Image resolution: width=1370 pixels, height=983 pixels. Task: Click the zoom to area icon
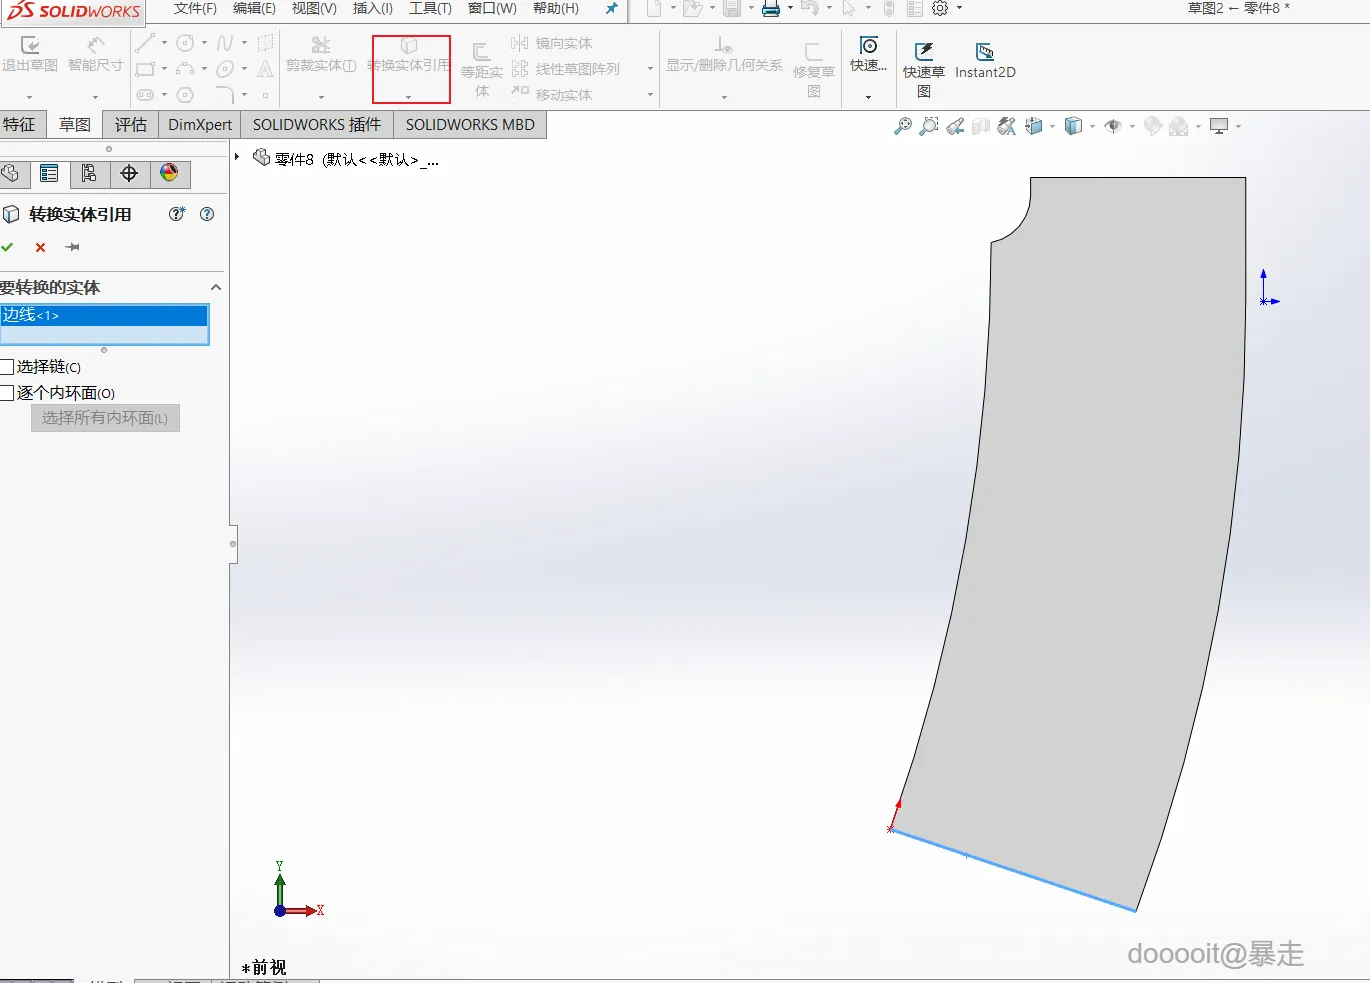929,126
